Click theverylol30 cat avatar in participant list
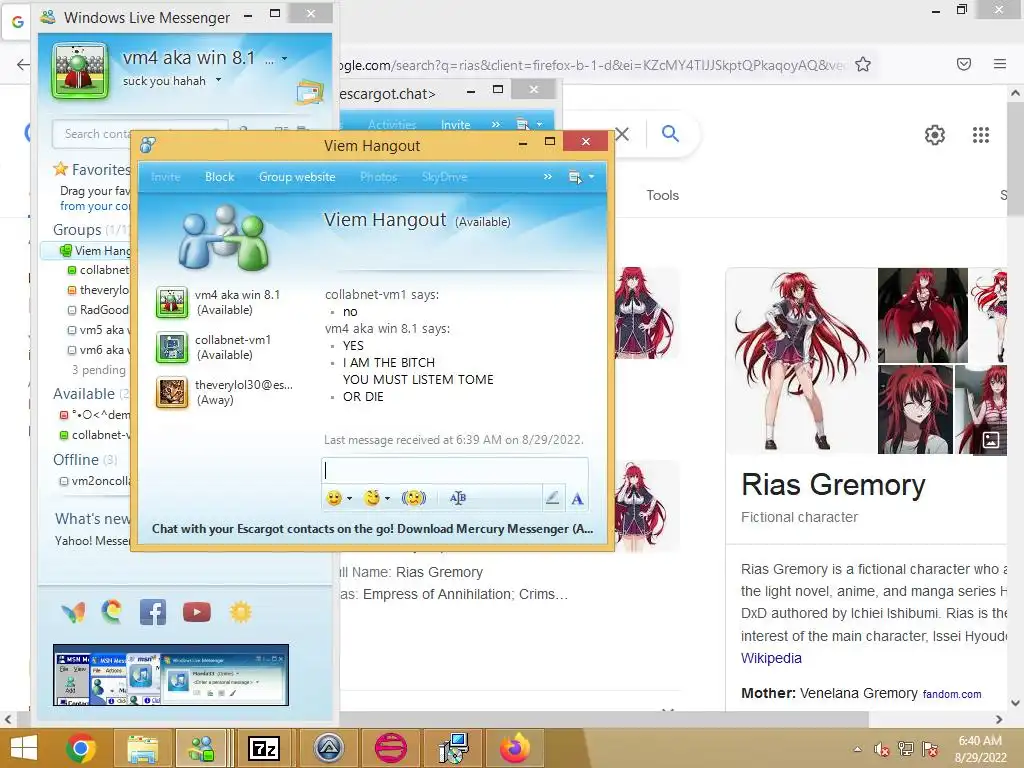 point(172,392)
